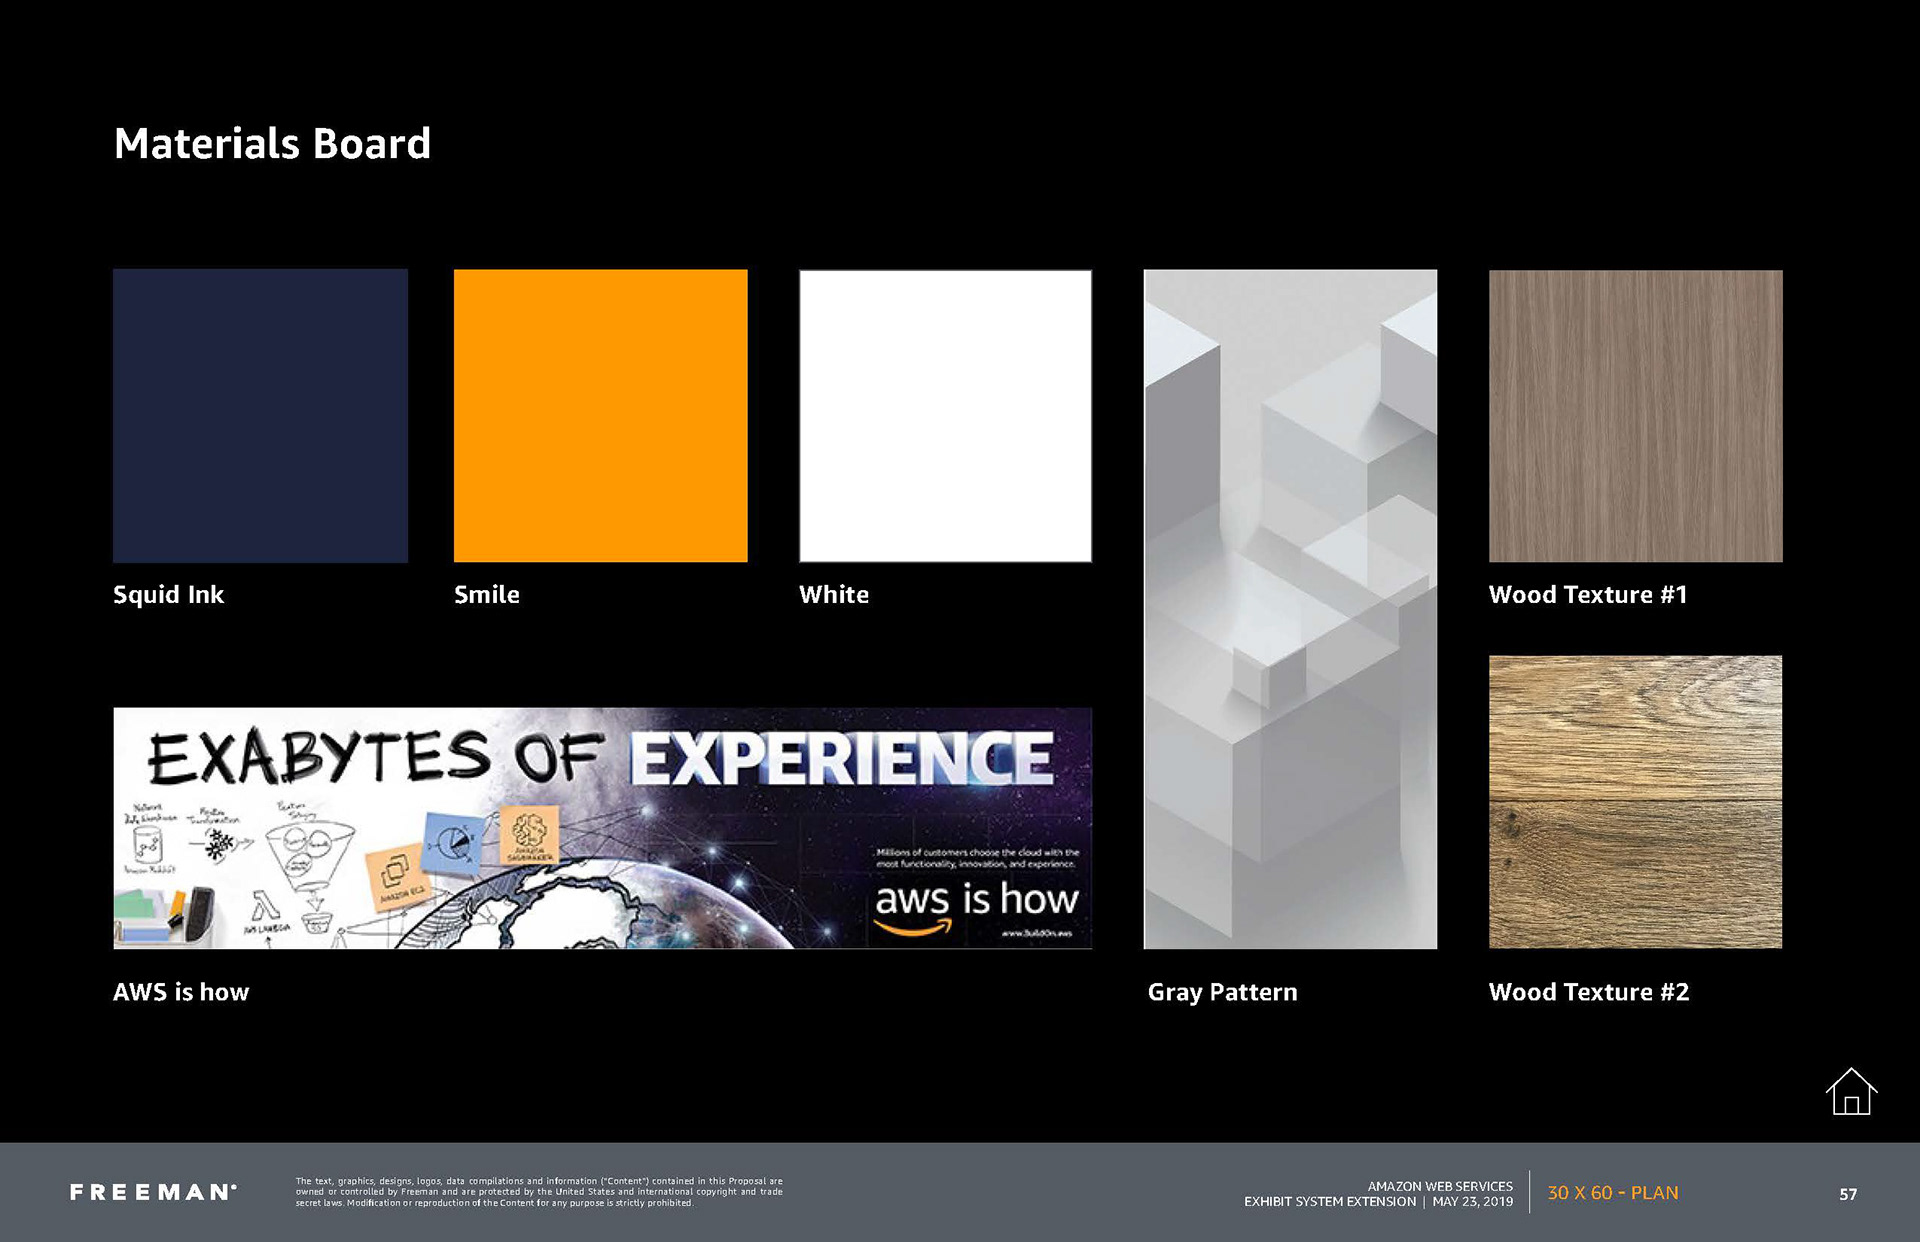Image resolution: width=1920 pixels, height=1242 pixels.
Task: Open the Gray Pattern image
Action: point(1290,609)
